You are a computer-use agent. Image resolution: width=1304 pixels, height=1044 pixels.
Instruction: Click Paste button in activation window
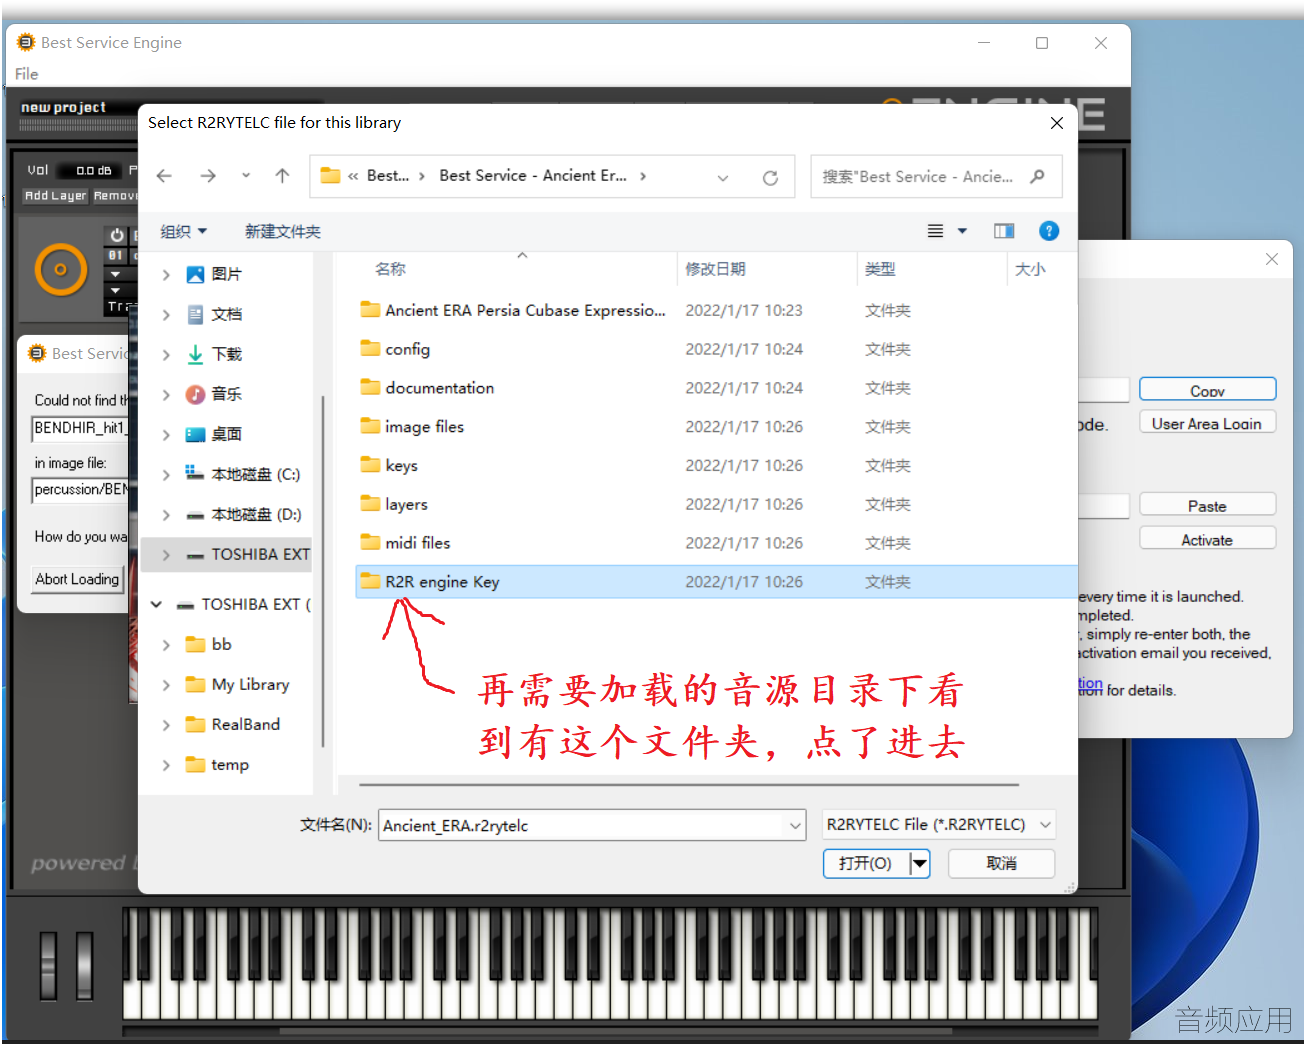pyautogui.click(x=1207, y=506)
